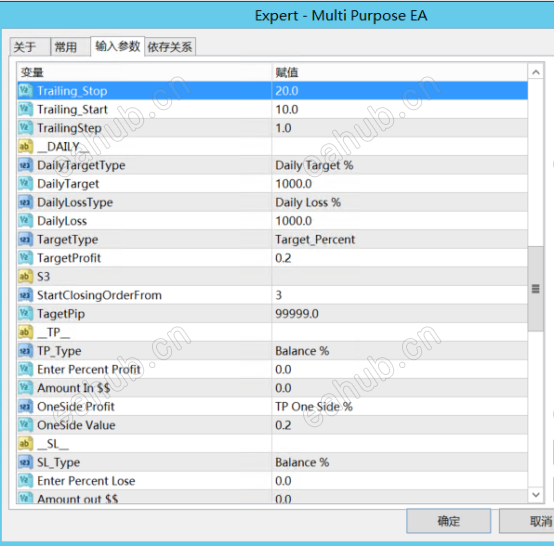554x547 pixels.
Task: Select Amount In $$ value 0.0
Action: (x=400, y=388)
